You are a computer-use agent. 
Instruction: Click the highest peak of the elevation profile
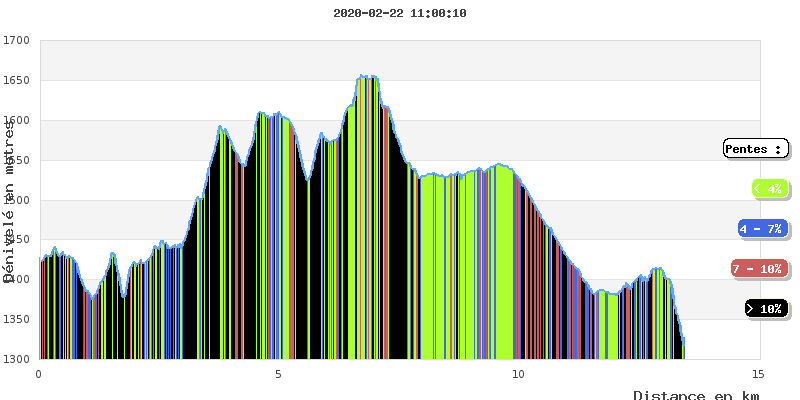[366, 76]
